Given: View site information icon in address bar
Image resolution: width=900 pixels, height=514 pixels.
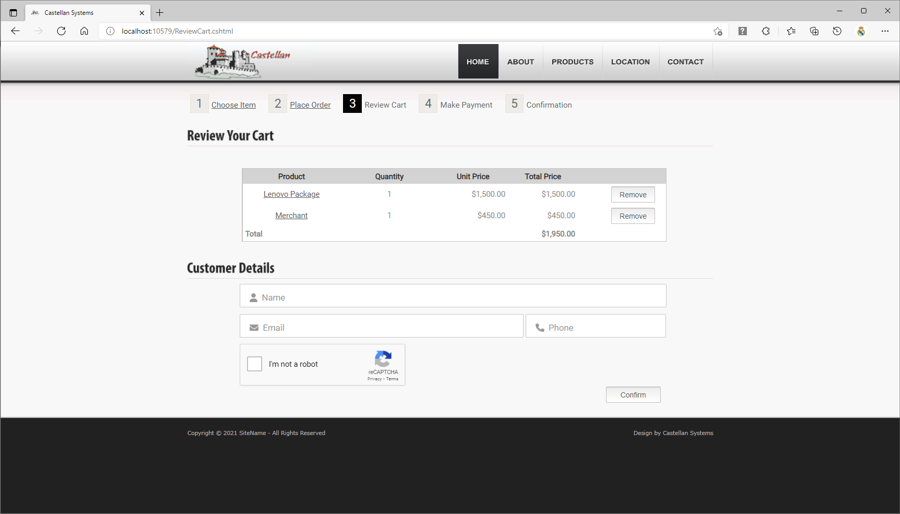Looking at the screenshot, I should [x=110, y=31].
